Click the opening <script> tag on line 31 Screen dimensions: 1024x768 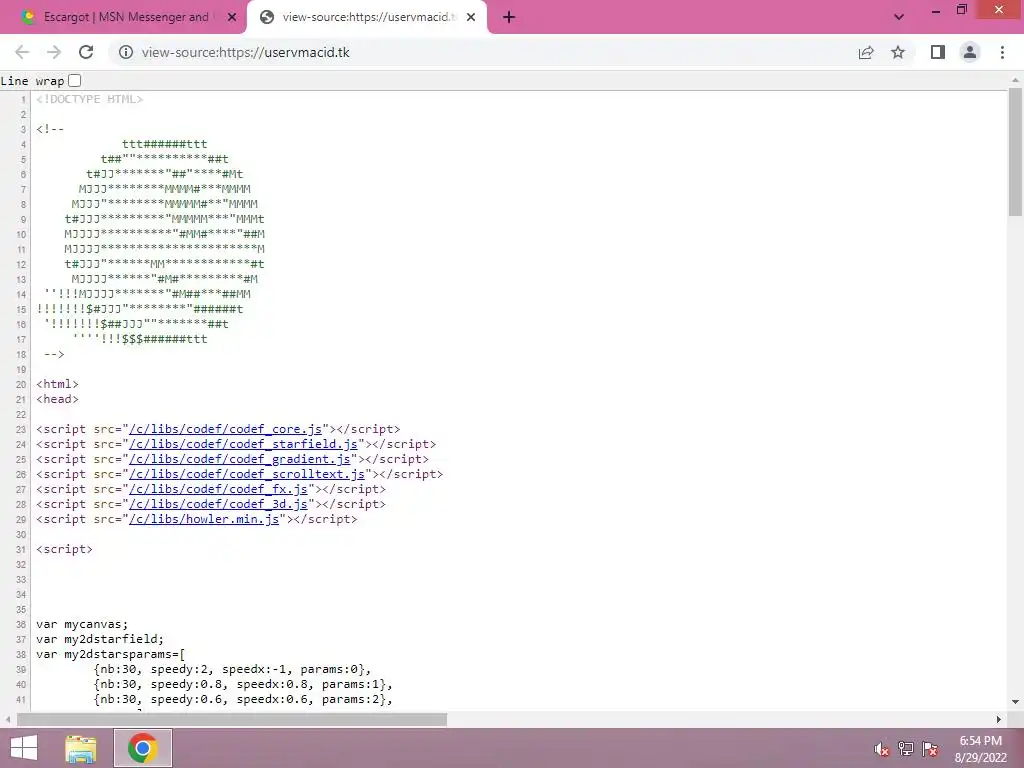tap(65, 549)
